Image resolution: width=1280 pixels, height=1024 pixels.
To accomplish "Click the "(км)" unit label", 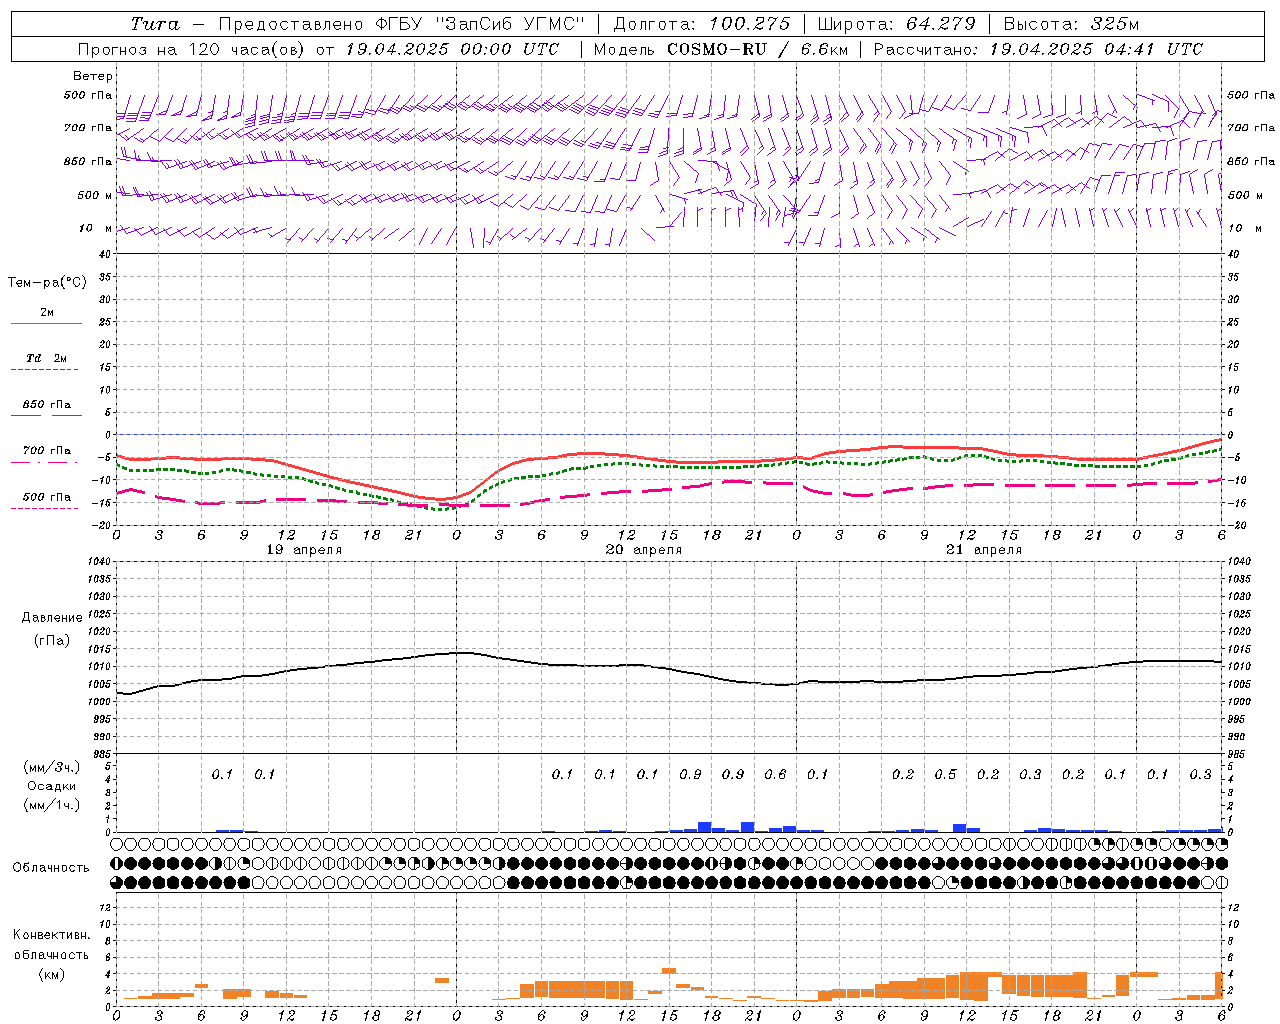I will 52,975.
